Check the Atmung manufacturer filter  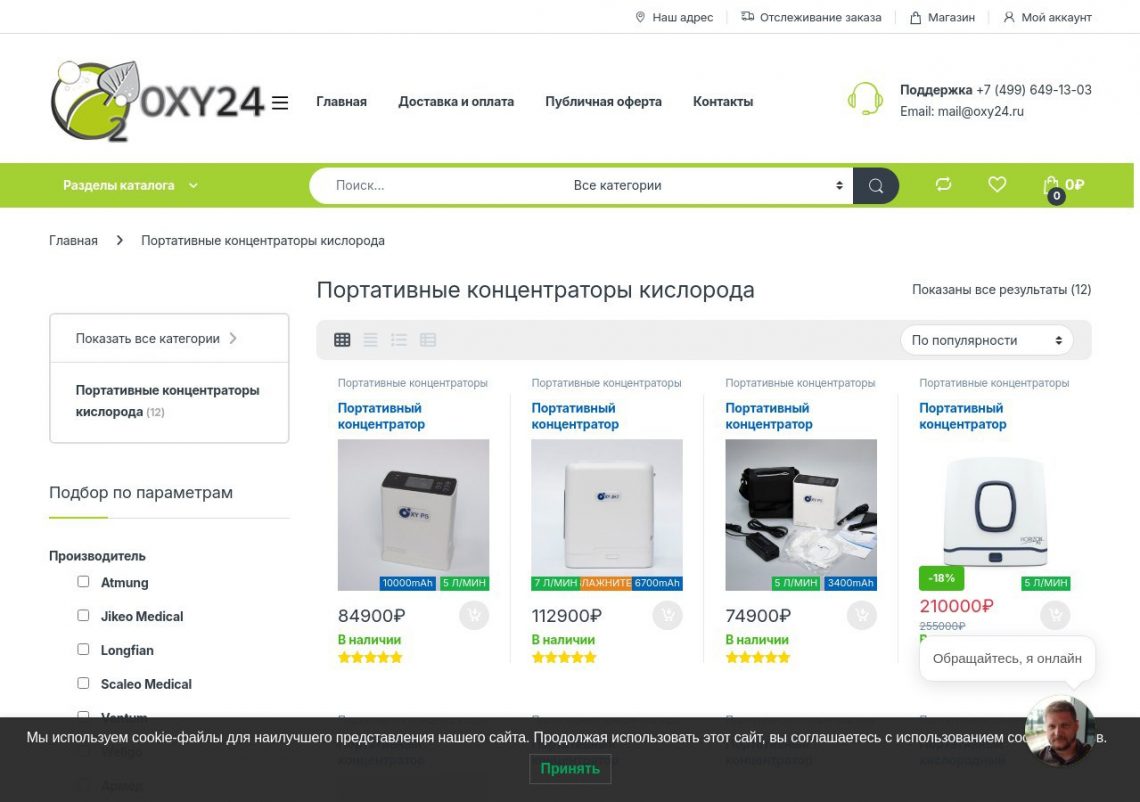[x=84, y=582]
